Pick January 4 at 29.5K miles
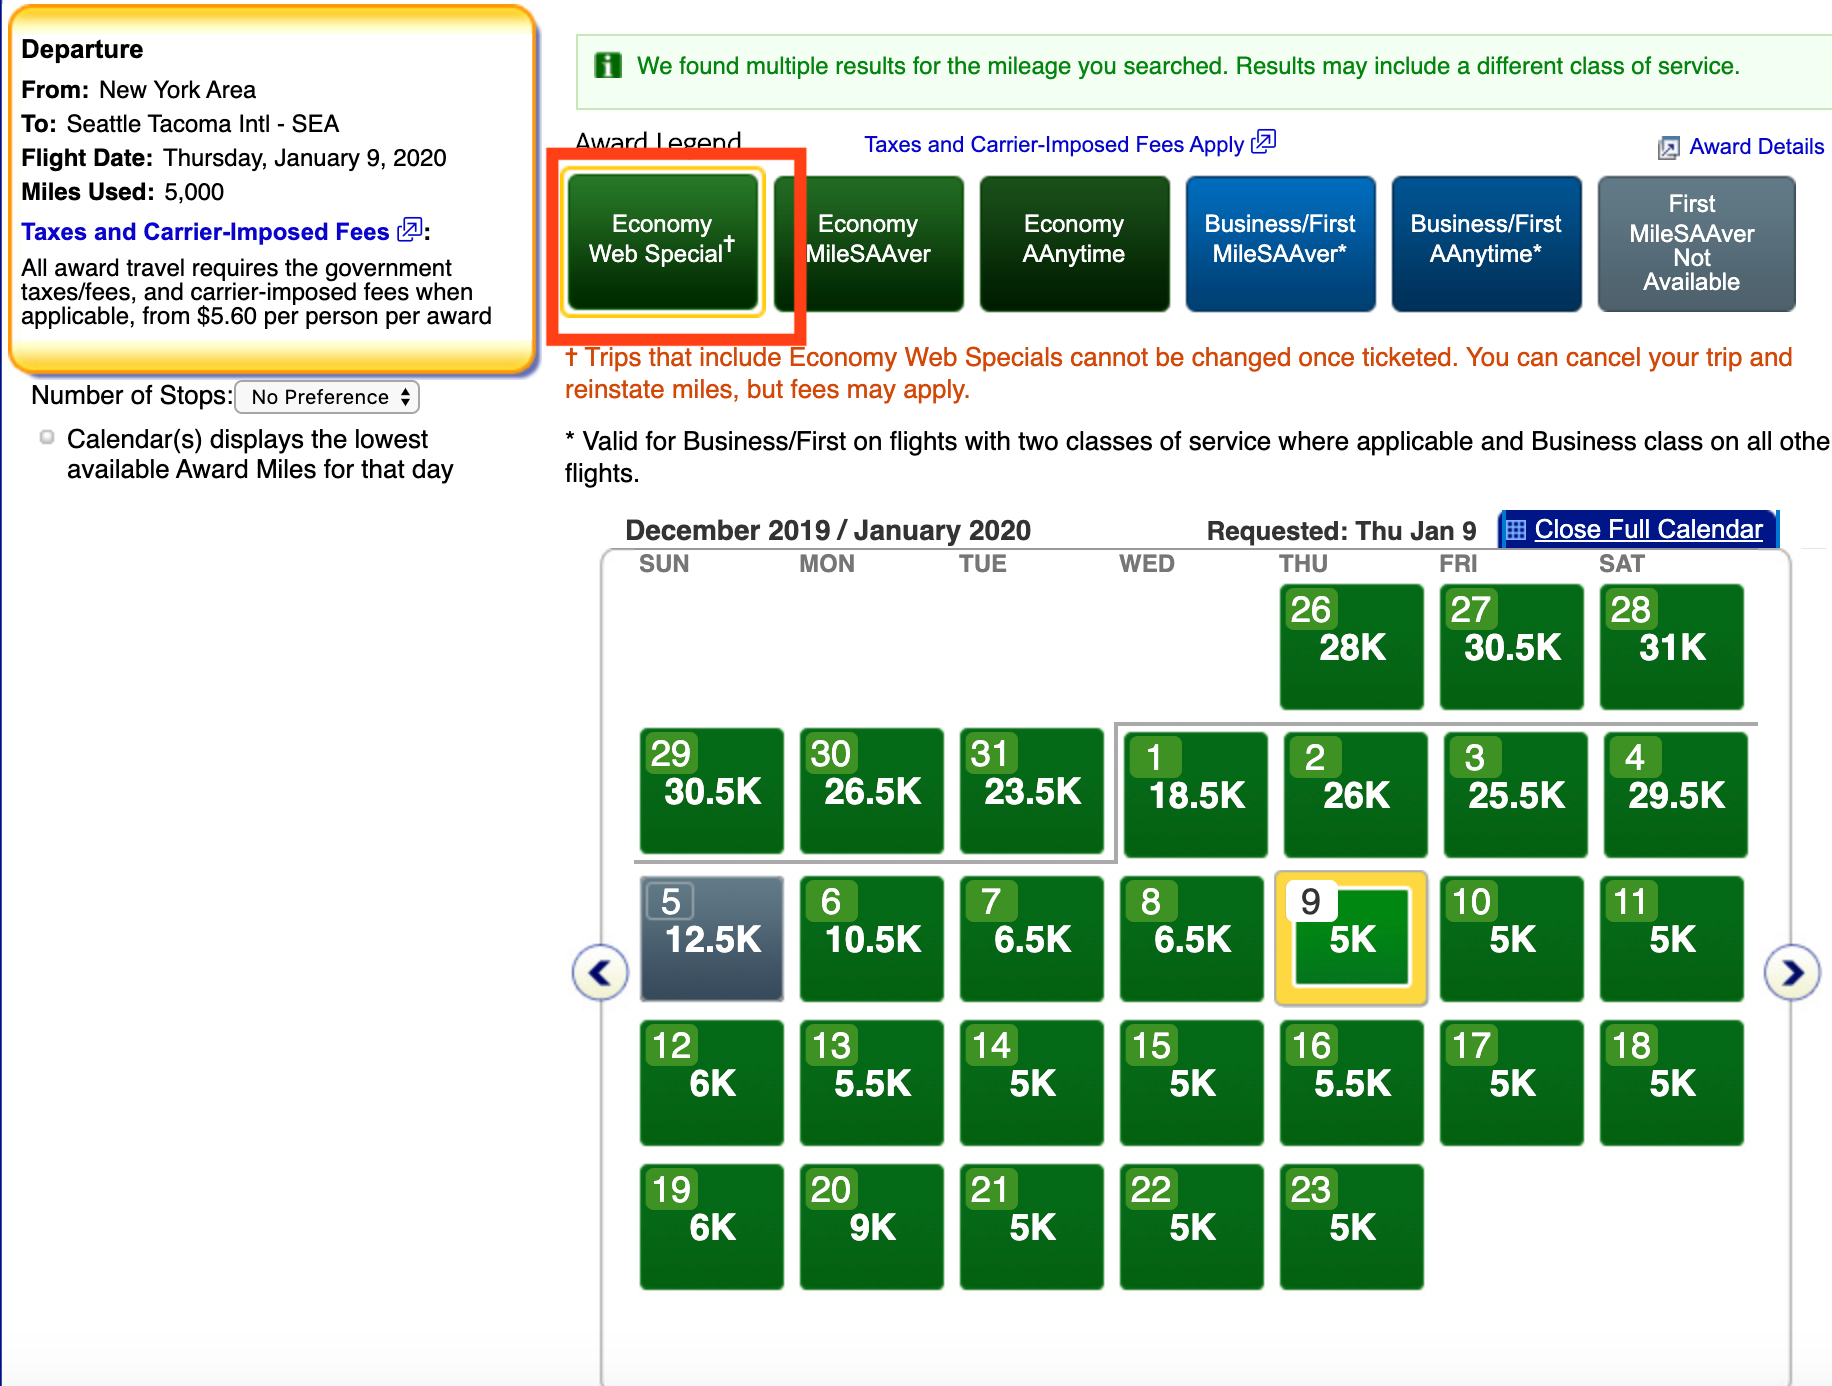The width and height of the screenshot is (1832, 1386). 1675,795
